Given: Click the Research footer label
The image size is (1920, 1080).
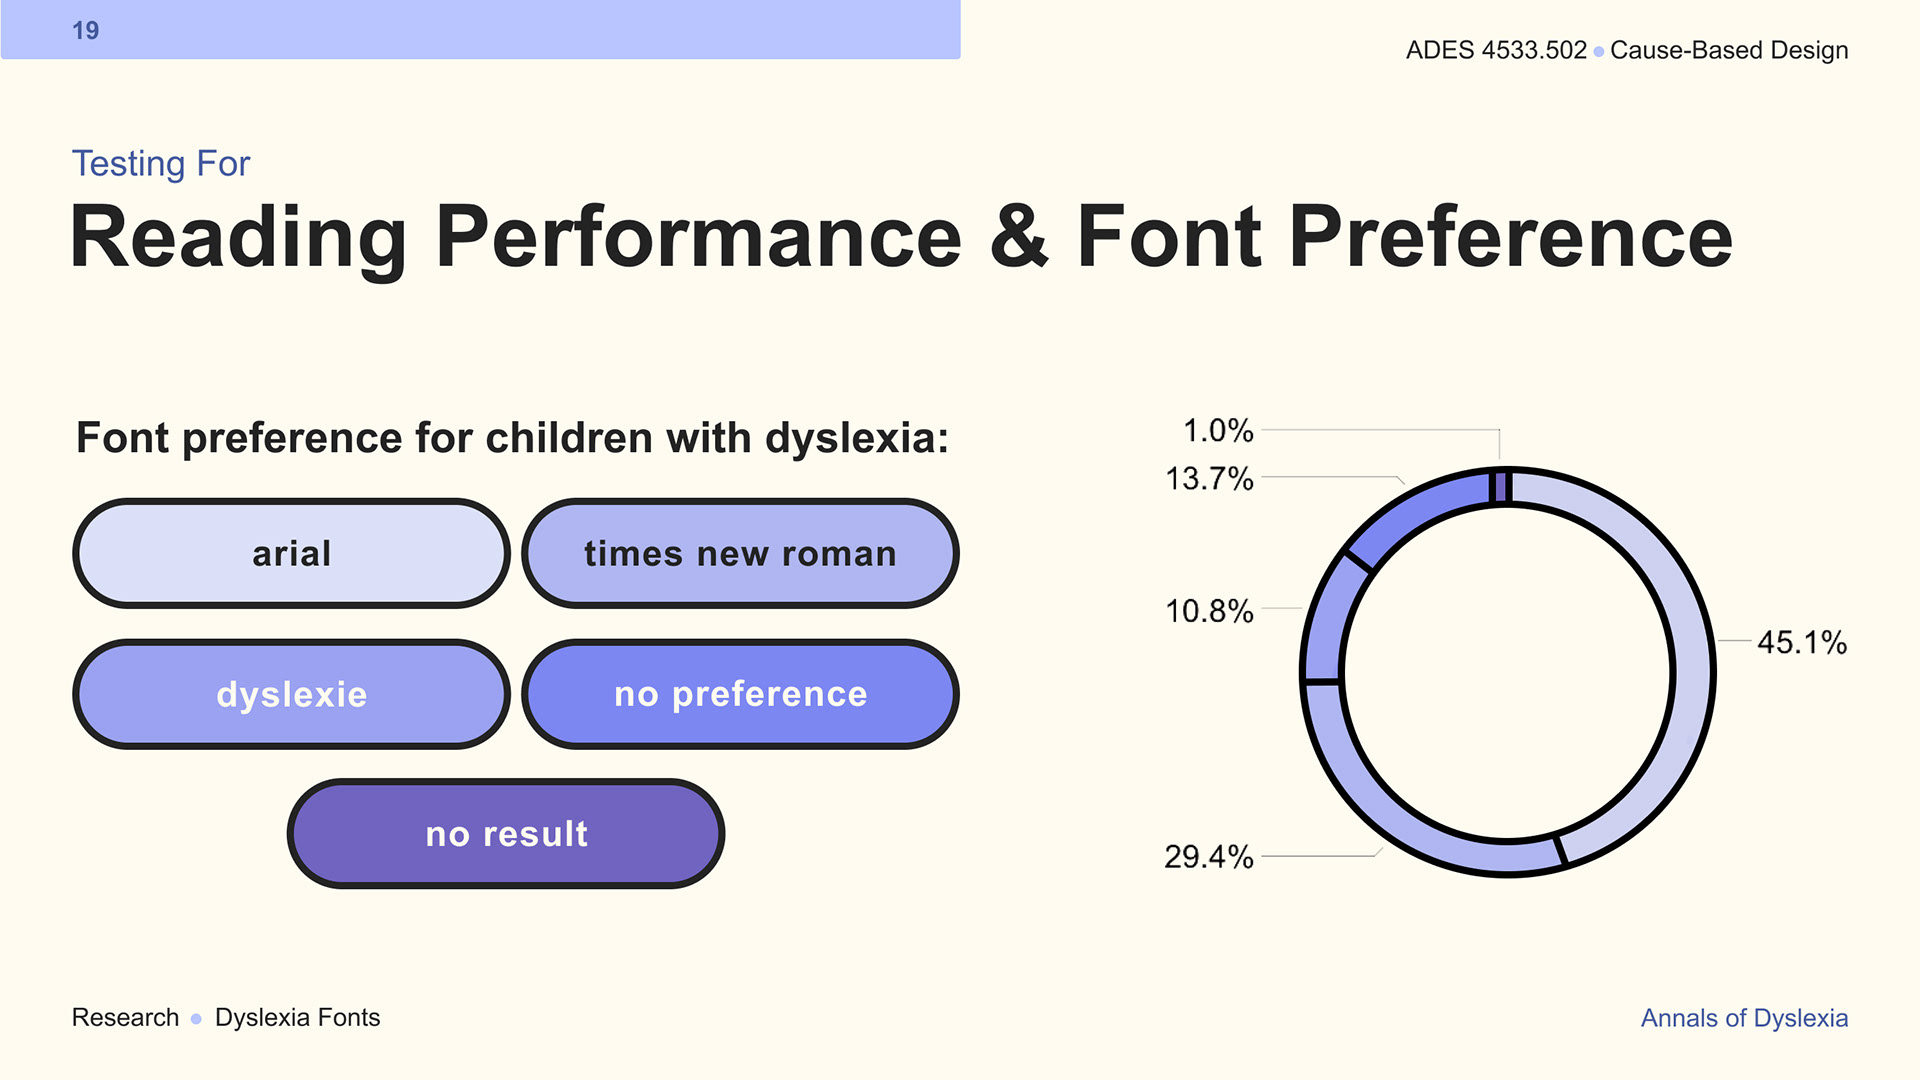Looking at the screenshot, I should (125, 1018).
